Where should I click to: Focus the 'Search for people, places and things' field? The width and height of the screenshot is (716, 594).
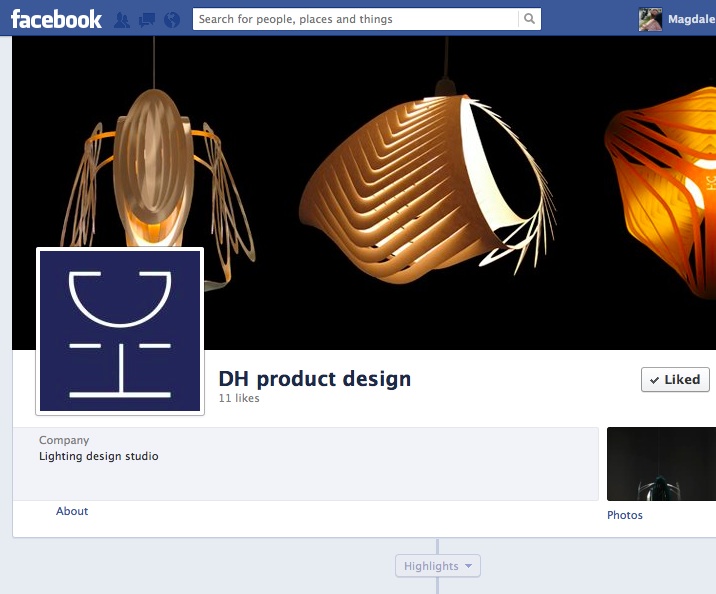[x=355, y=19]
